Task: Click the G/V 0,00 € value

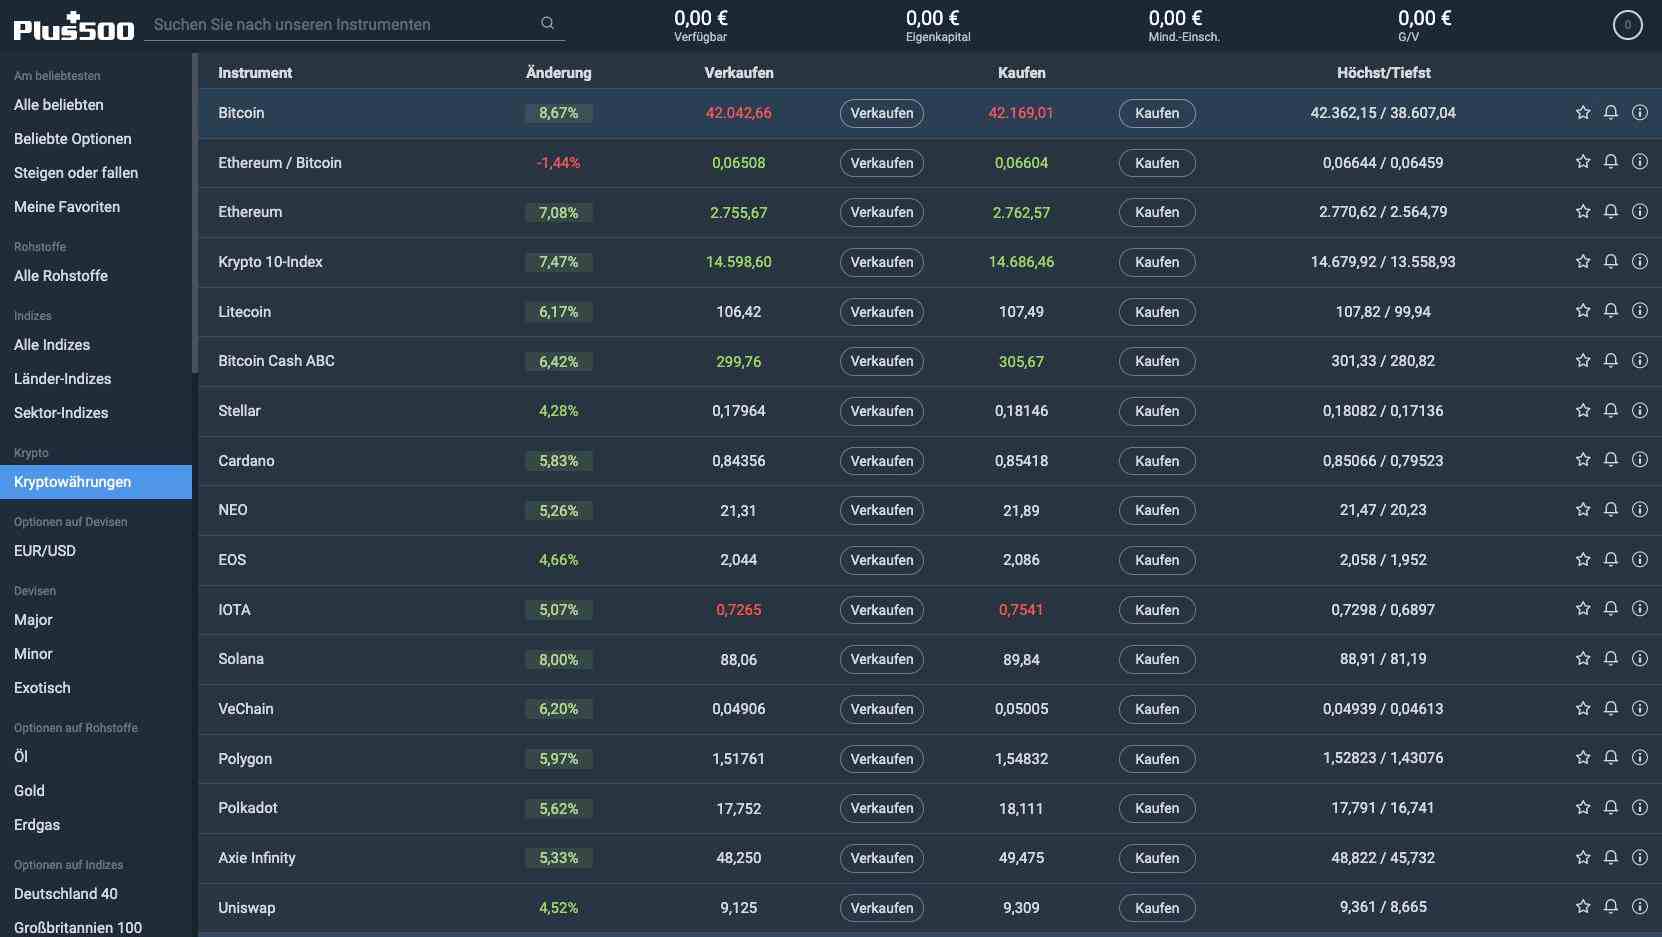Action: tap(1424, 18)
